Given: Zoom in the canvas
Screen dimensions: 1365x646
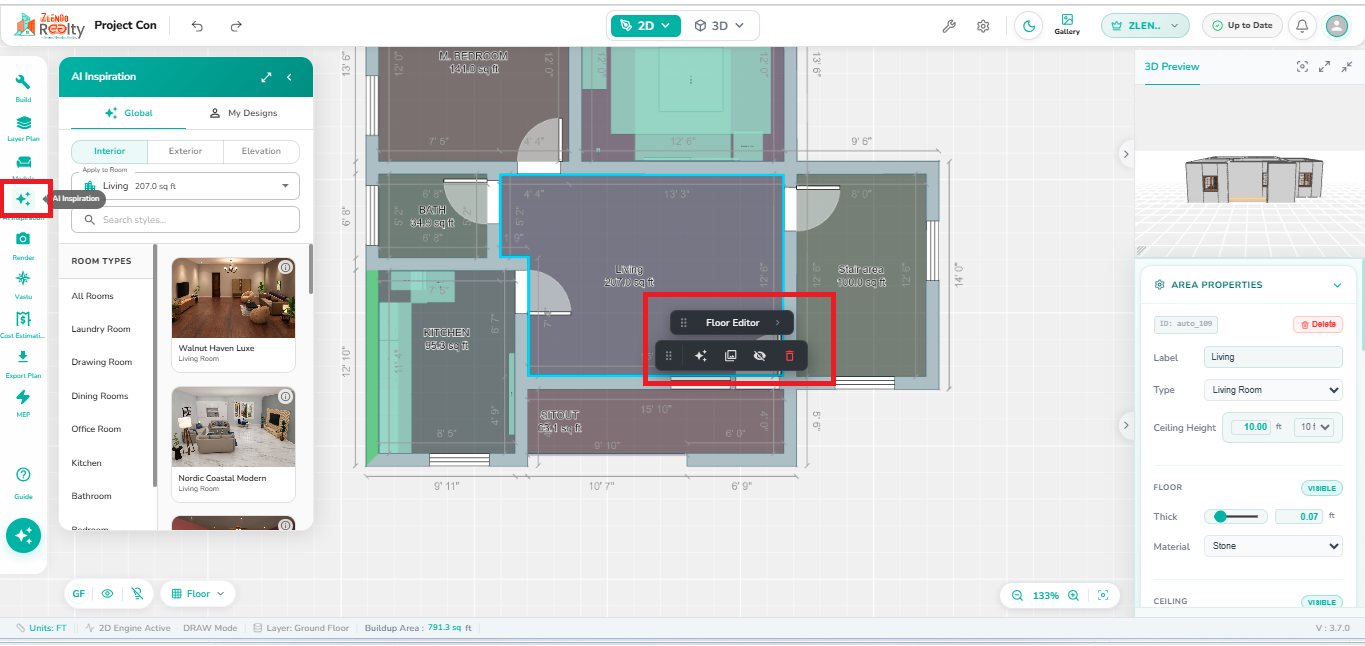Looking at the screenshot, I should 1073,595.
